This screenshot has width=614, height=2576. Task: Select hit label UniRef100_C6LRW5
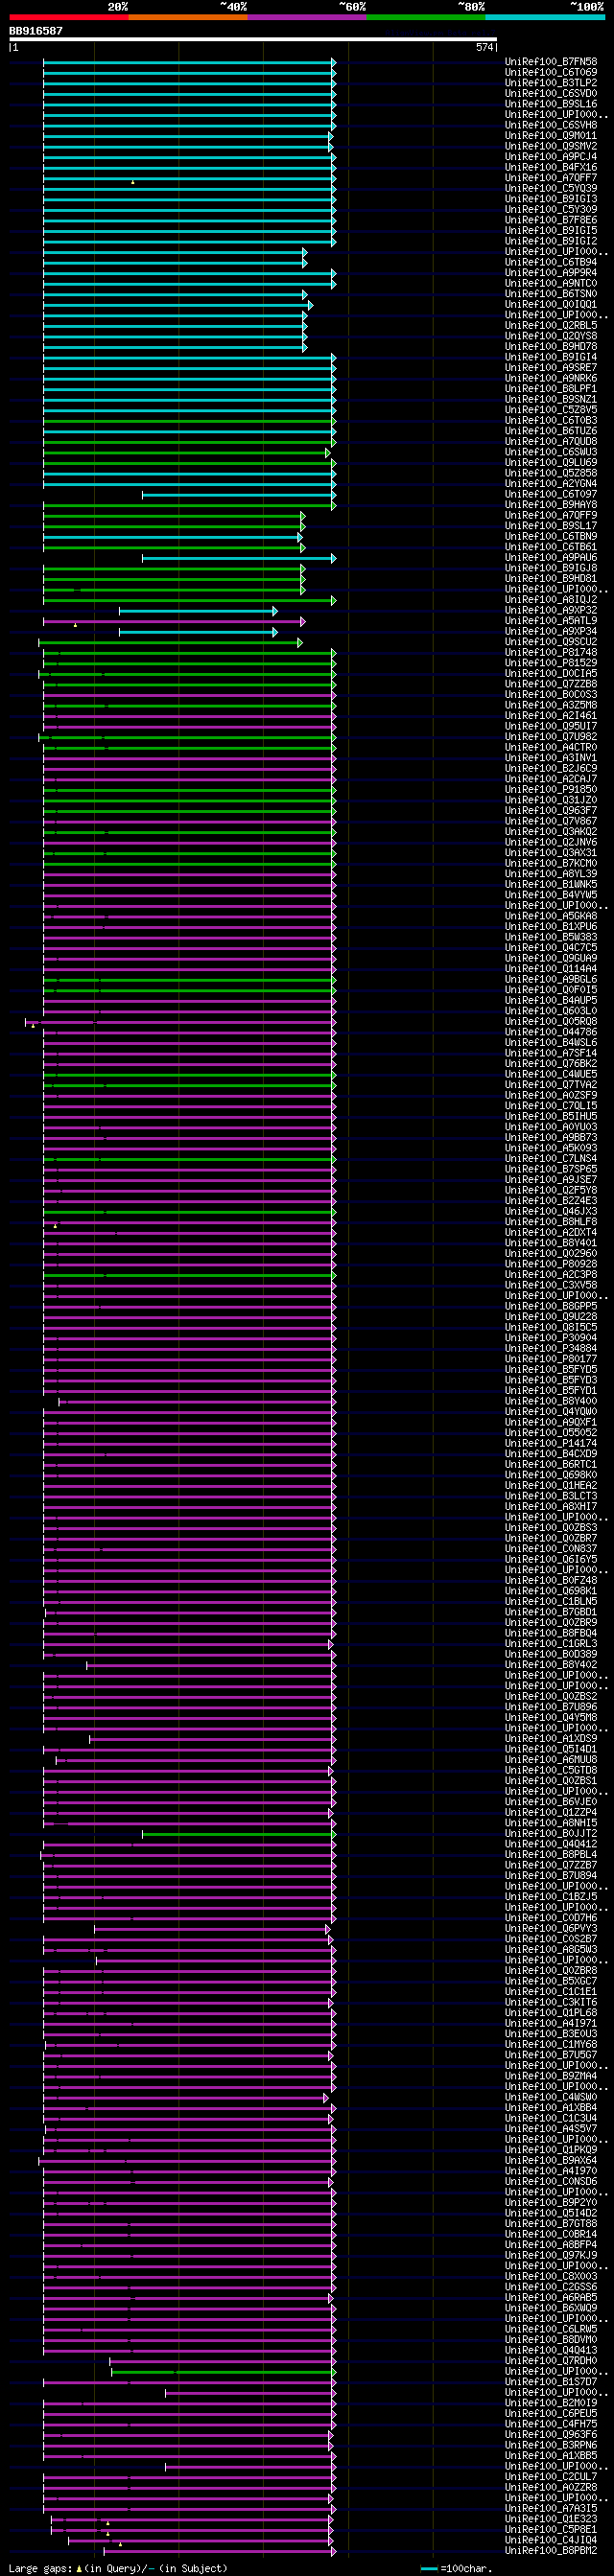coord(551,2329)
